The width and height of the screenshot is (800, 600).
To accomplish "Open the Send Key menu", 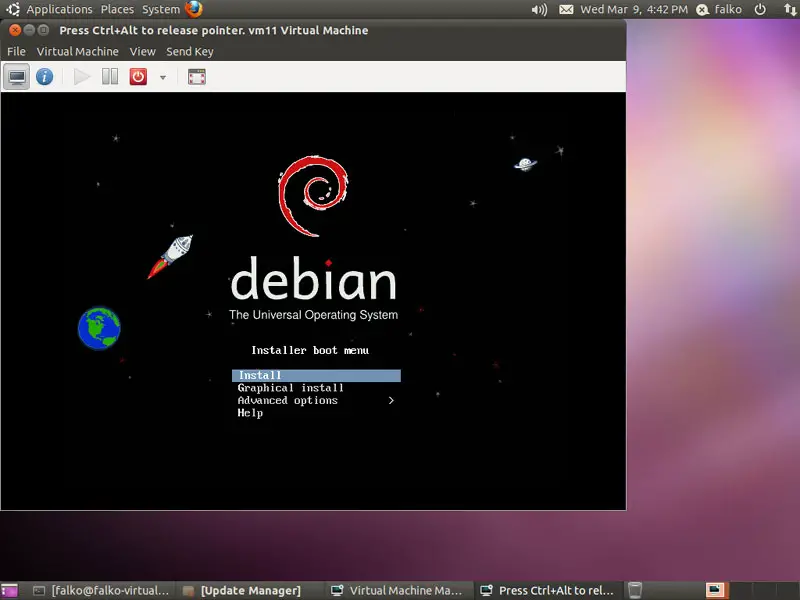I will [190, 52].
